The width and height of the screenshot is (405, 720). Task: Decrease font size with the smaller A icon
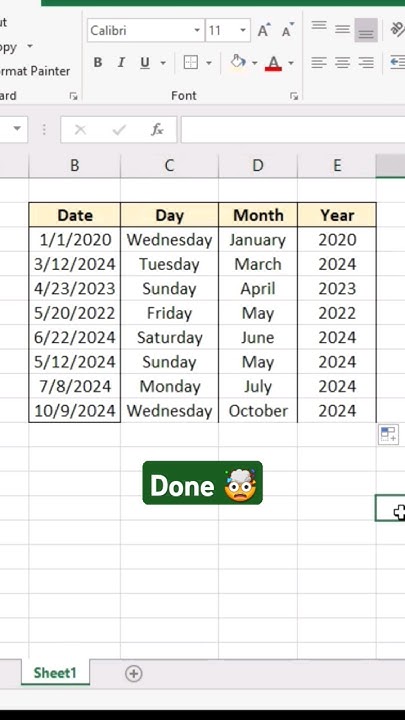288,31
